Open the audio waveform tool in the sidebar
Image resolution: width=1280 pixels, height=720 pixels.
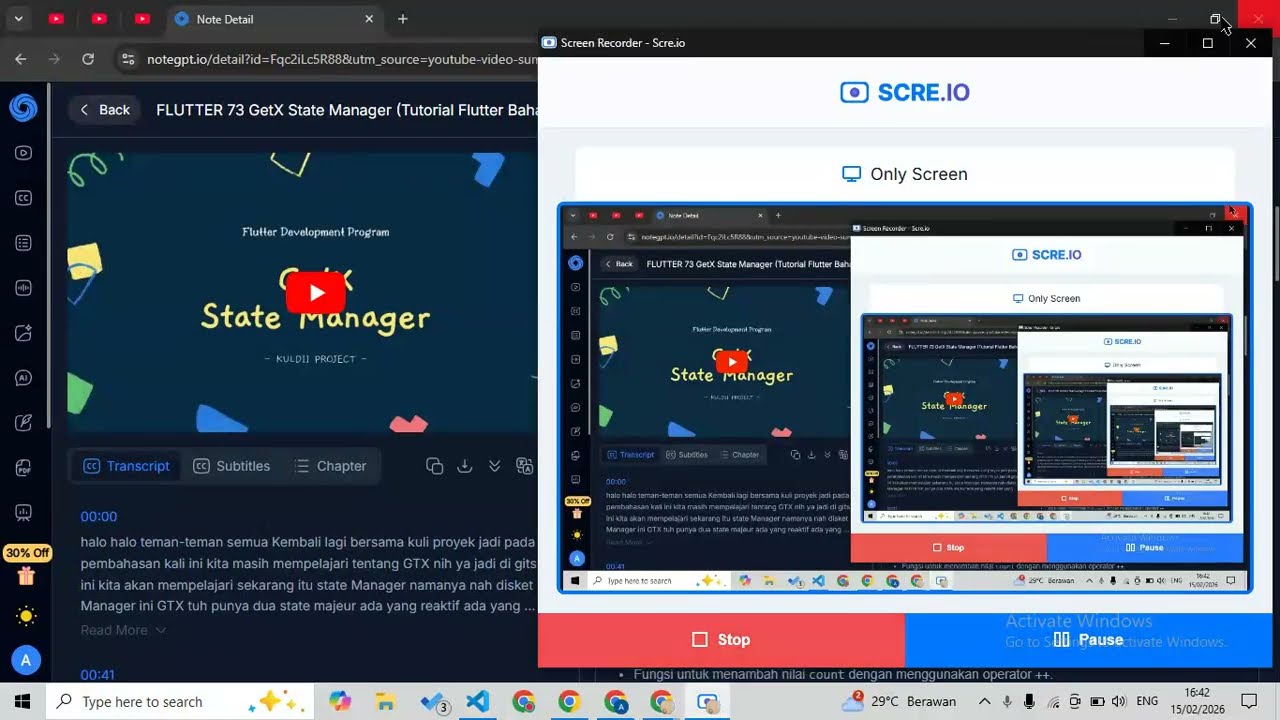pyautogui.click(x=23, y=288)
